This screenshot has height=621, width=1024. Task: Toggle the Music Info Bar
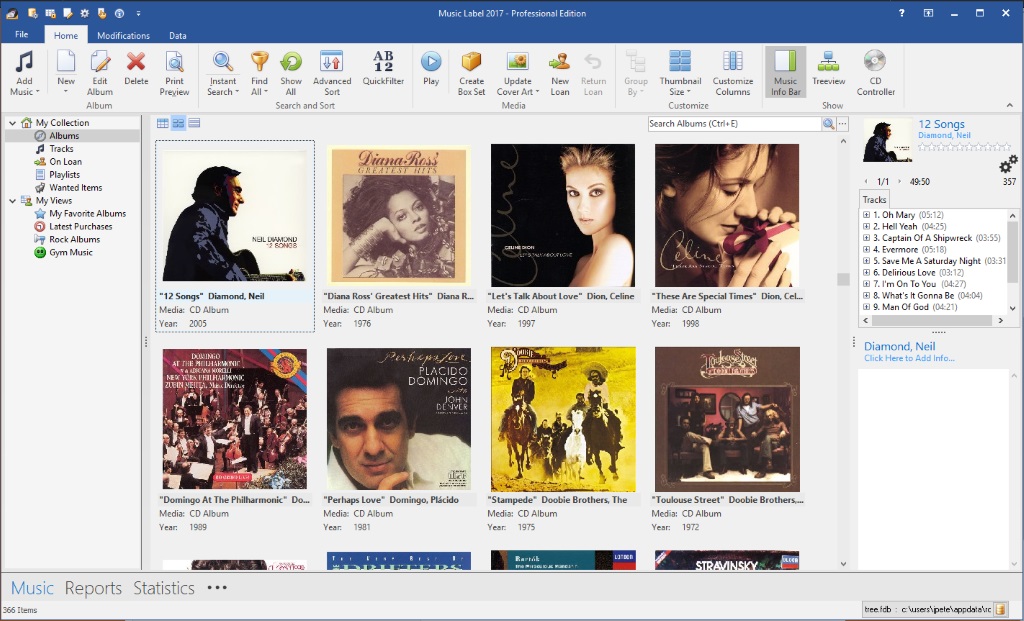tap(785, 72)
